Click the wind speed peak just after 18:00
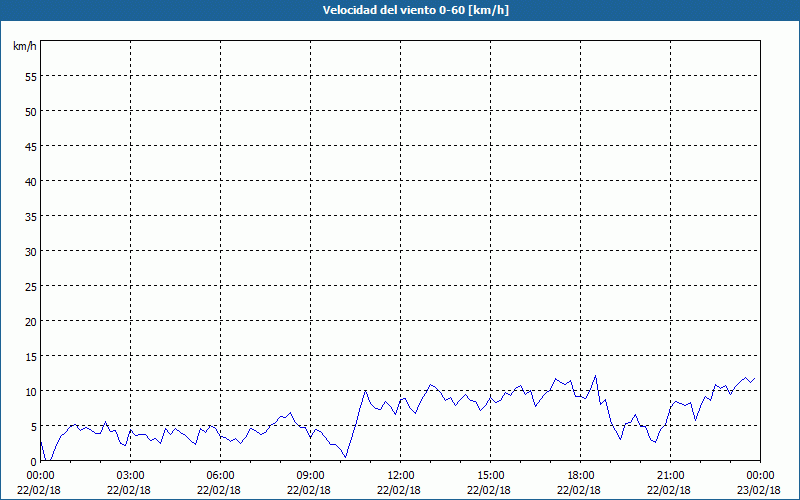Image resolution: width=800 pixels, height=500 pixels. coord(595,376)
